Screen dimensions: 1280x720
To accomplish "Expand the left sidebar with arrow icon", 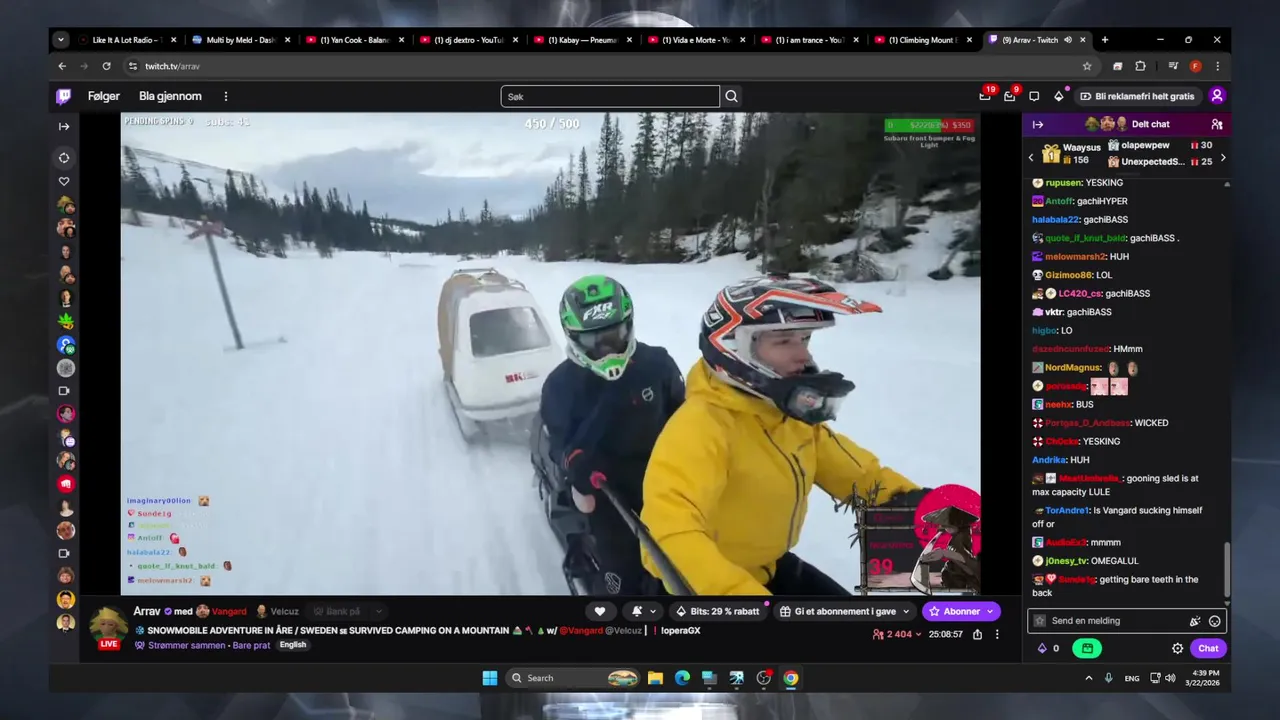I will 64,126.
